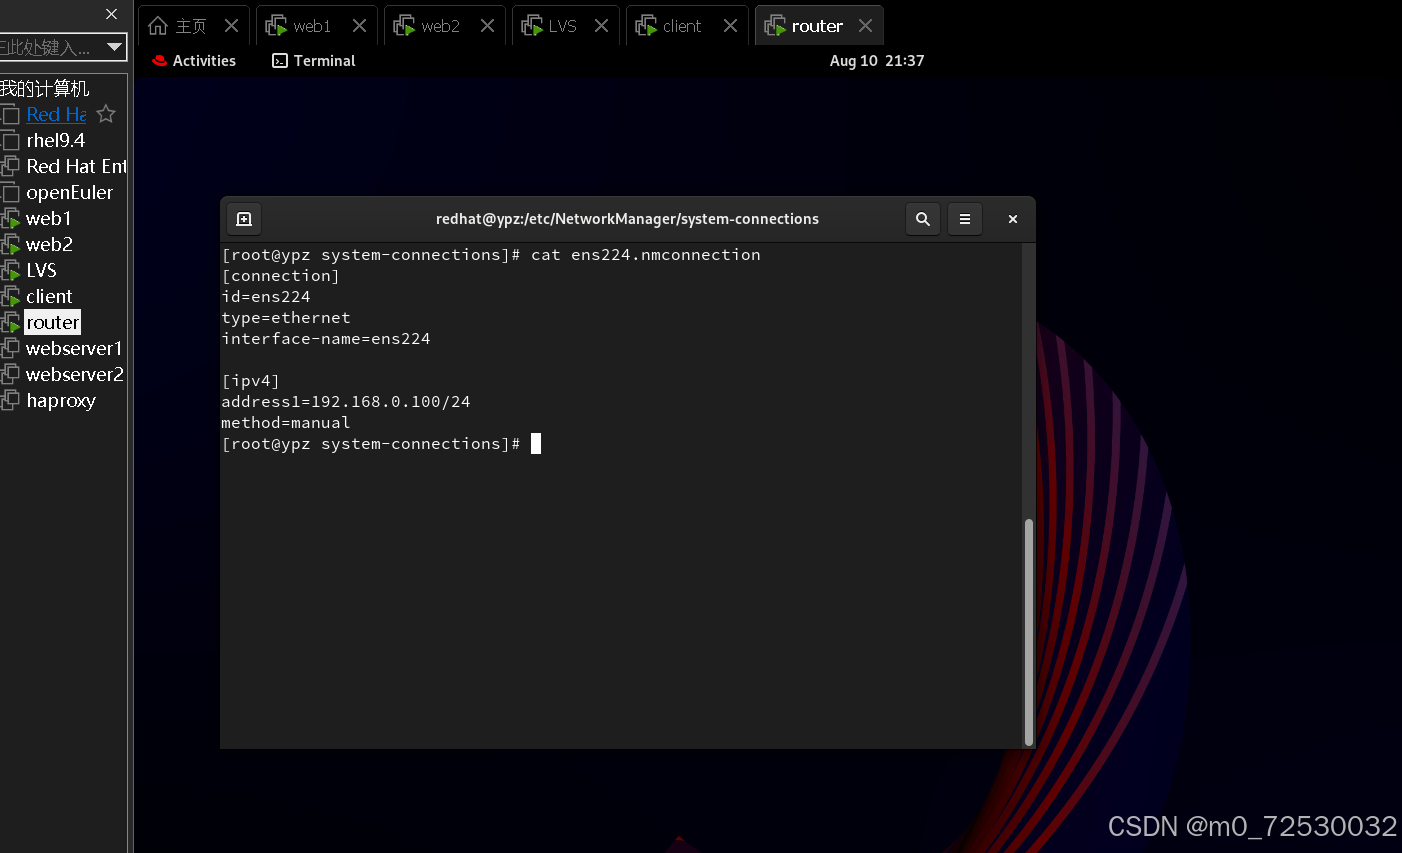Close the router tab

(865, 26)
